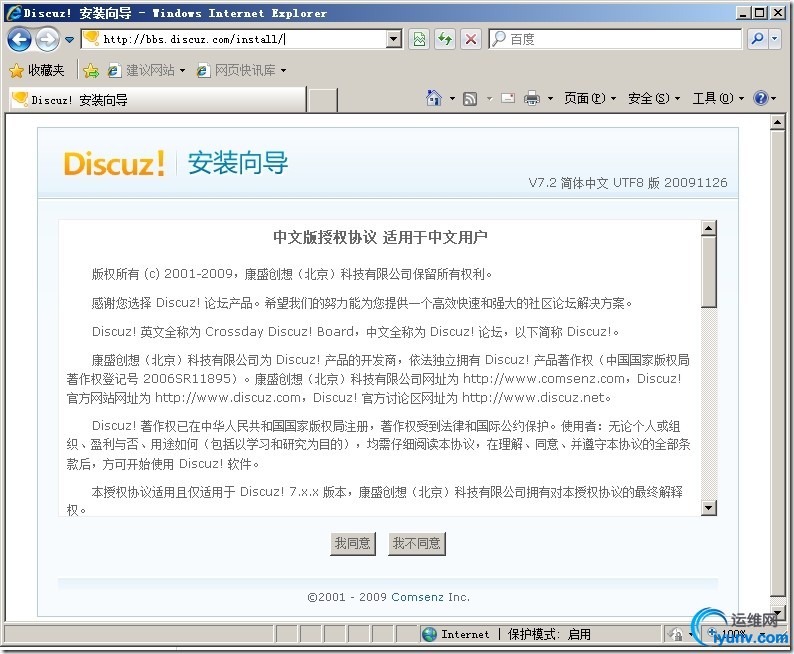Click the 百度 search box
The width and height of the screenshot is (794, 654).
[615, 39]
